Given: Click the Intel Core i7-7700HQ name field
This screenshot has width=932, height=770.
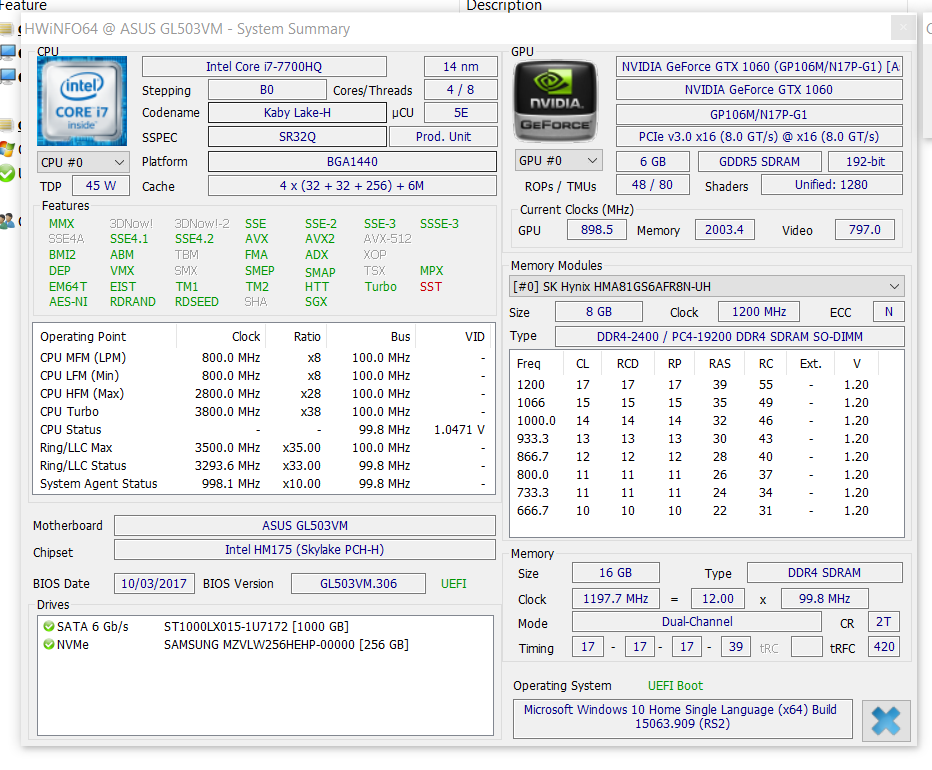Looking at the screenshot, I should (264, 67).
